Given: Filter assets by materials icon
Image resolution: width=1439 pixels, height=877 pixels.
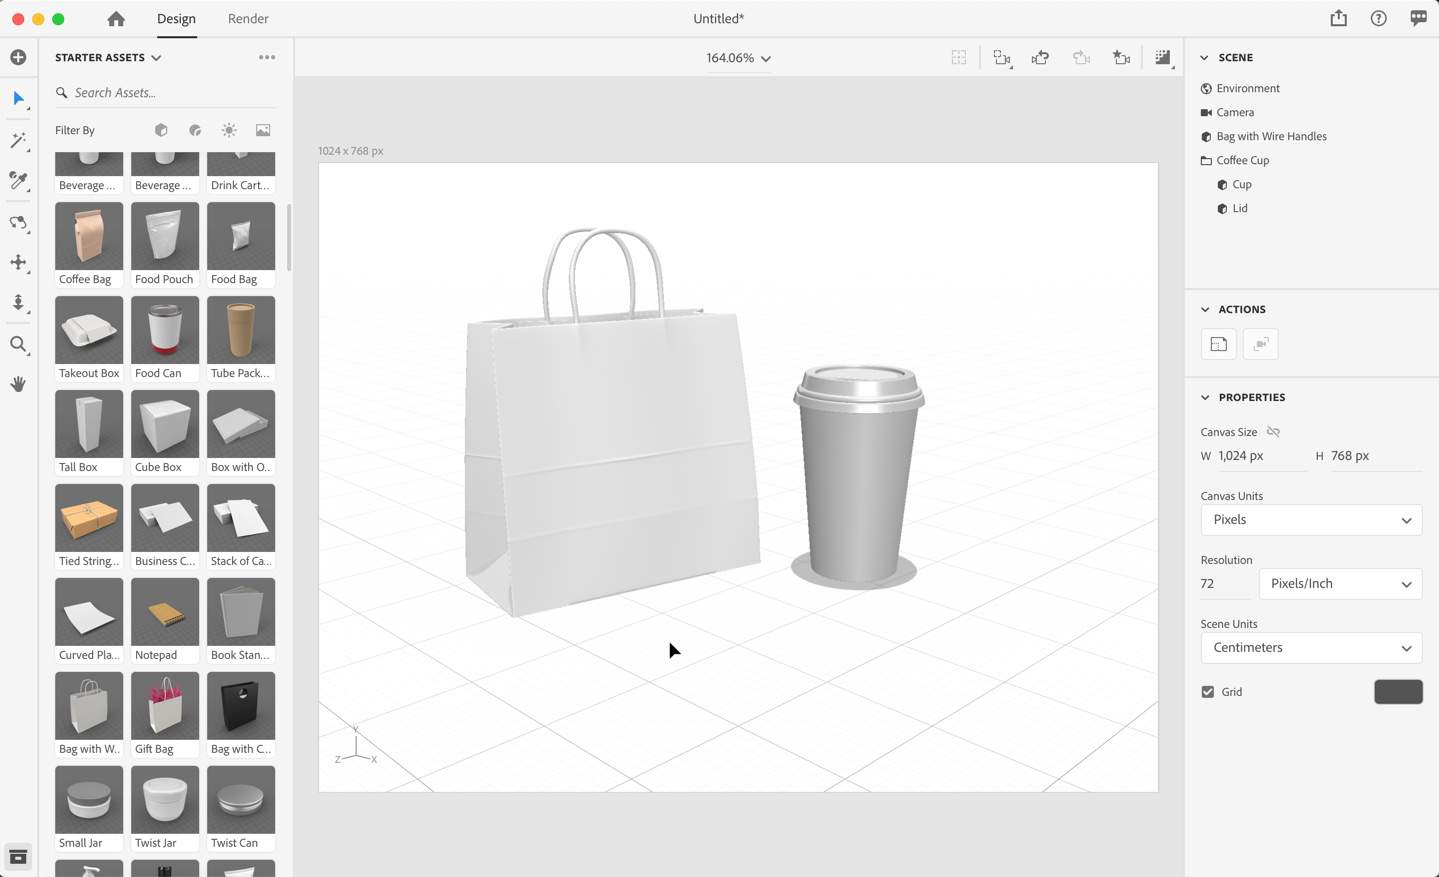Looking at the screenshot, I should click(x=195, y=130).
